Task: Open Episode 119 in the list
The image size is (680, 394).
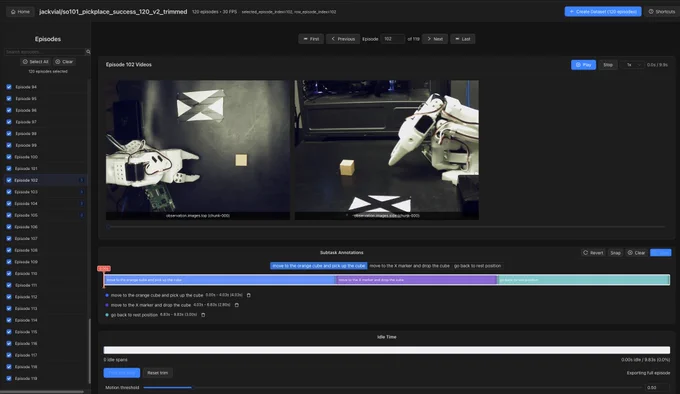Action: click(x=45, y=378)
